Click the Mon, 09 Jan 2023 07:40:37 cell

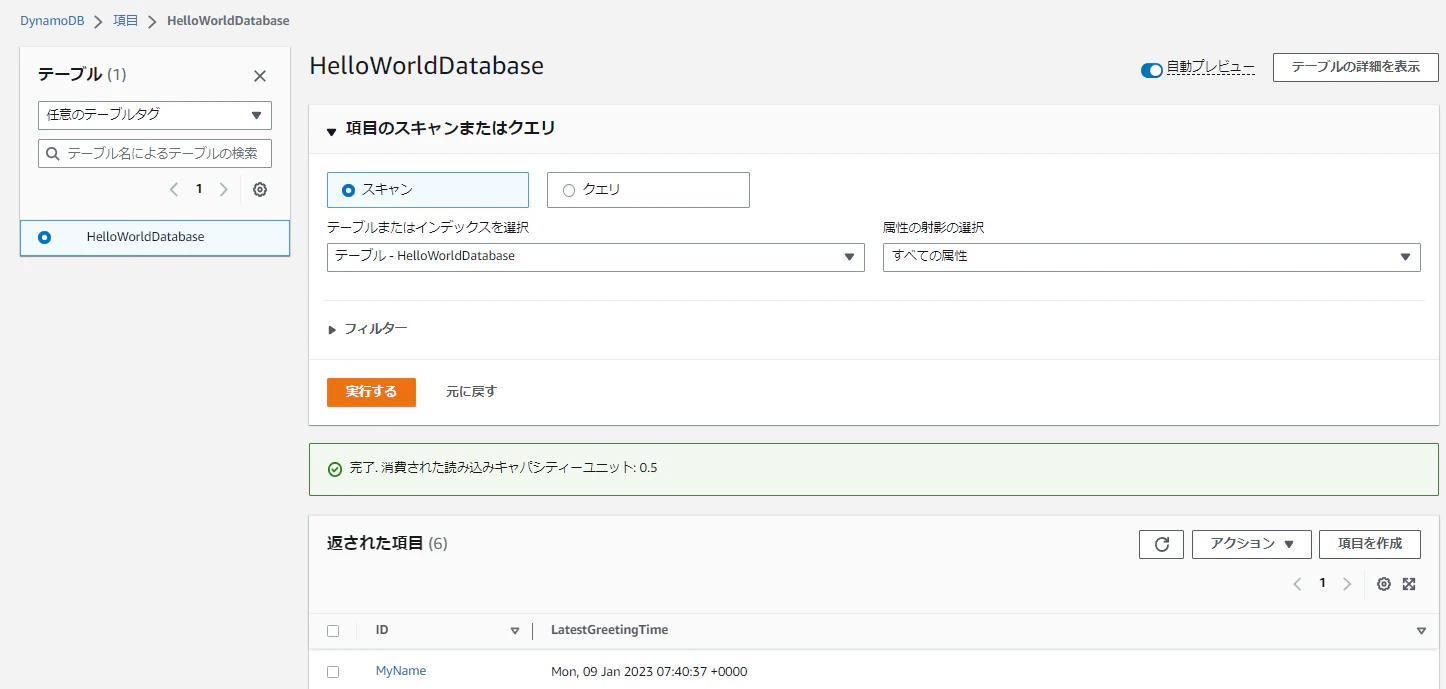tap(649, 672)
